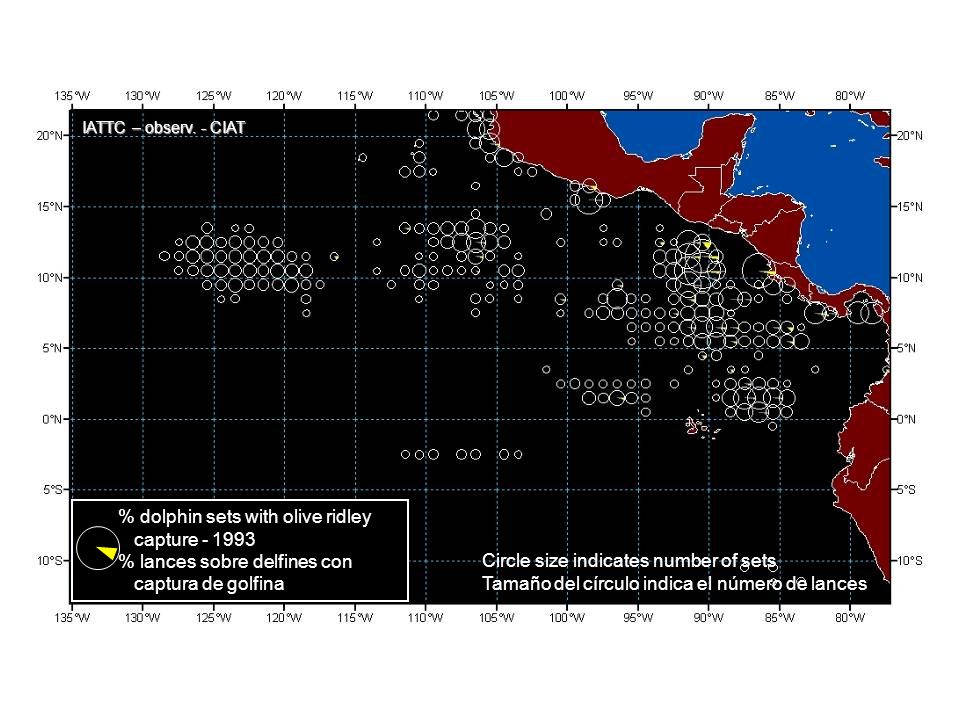Image resolution: width=960 pixels, height=720 pixels.
Task: Click the 100°W label on the top axis
Action: point(567,96)
